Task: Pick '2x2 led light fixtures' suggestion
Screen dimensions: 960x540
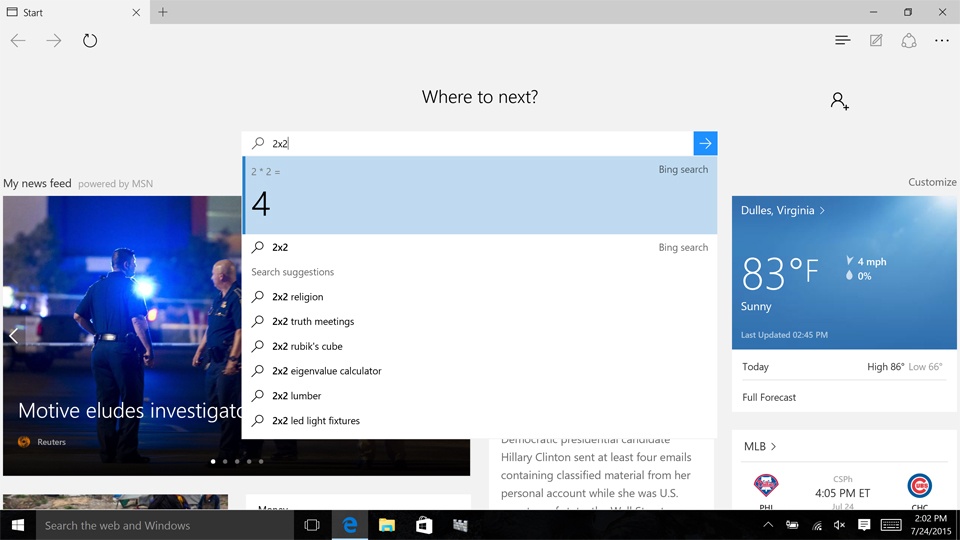Action: pyautogui.click(x=480, y=421)
